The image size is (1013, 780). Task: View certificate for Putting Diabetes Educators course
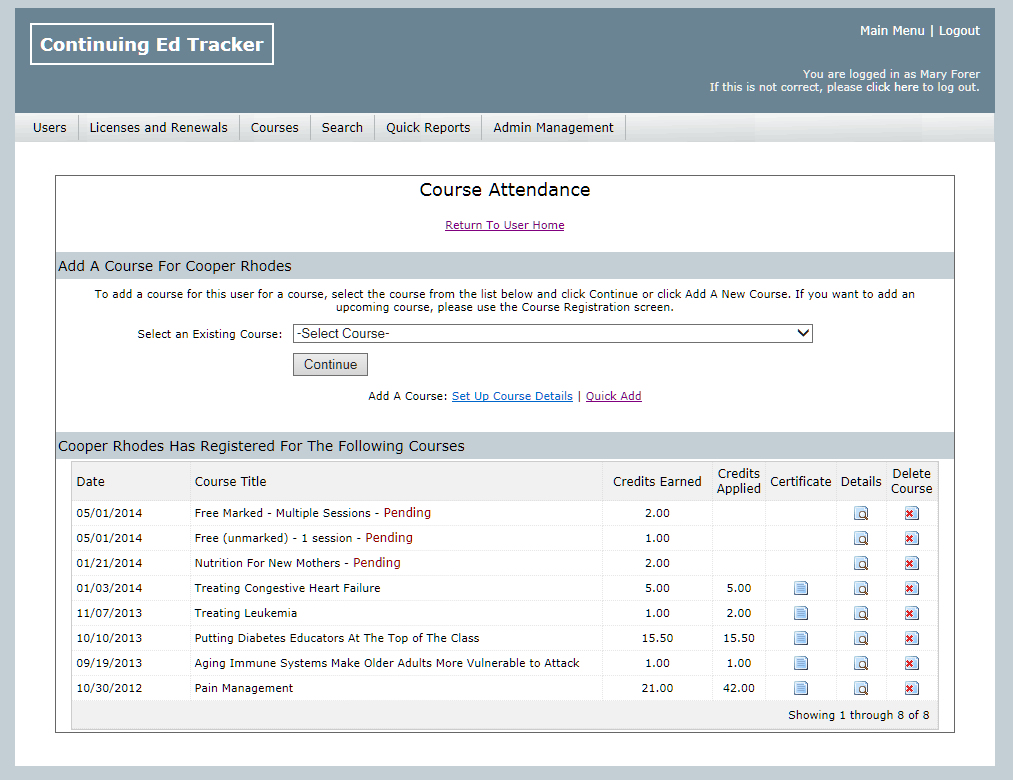click(800, 638)
